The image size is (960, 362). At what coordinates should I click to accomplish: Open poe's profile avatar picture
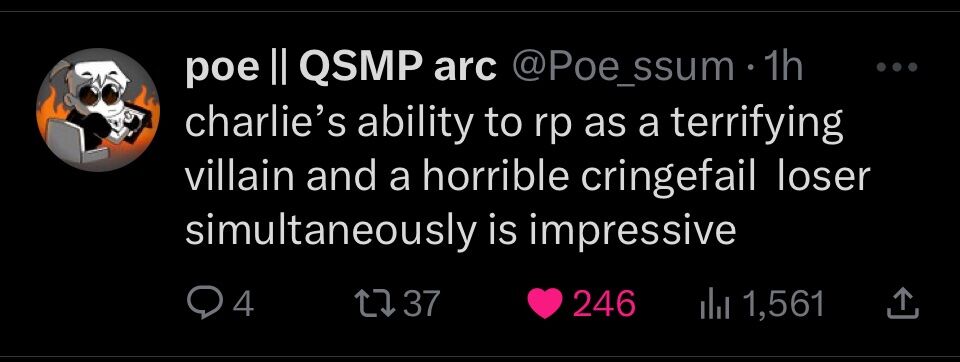[98, 110]
